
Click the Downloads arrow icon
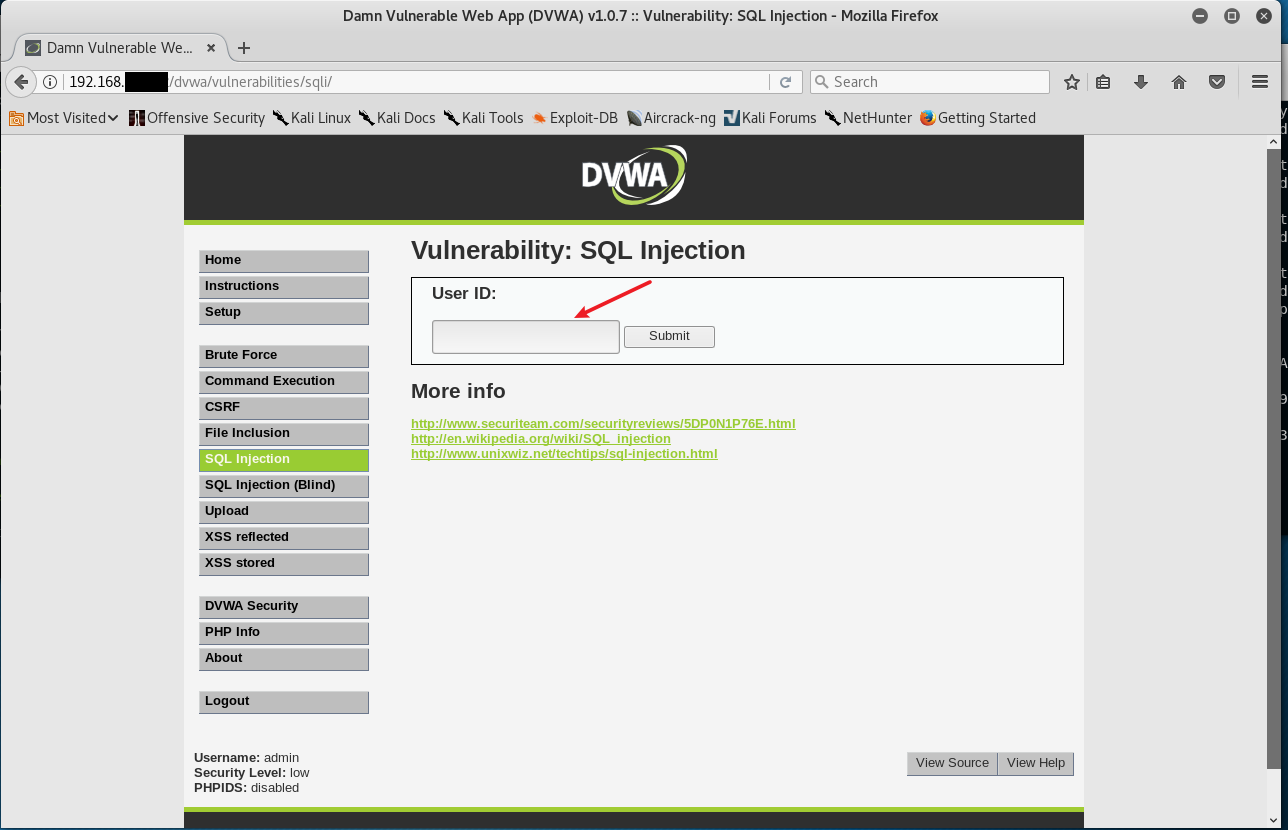(x=1141, y=82)
